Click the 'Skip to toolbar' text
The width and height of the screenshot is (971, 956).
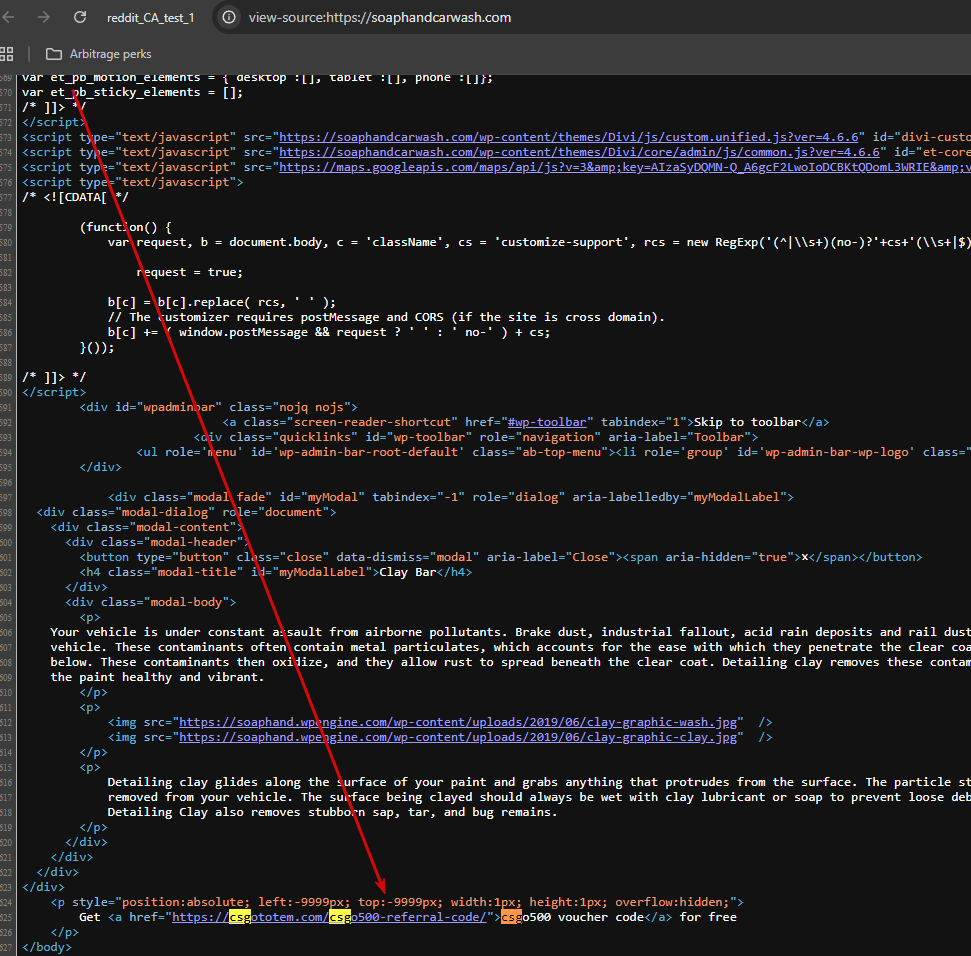click(x=747, y=422)
